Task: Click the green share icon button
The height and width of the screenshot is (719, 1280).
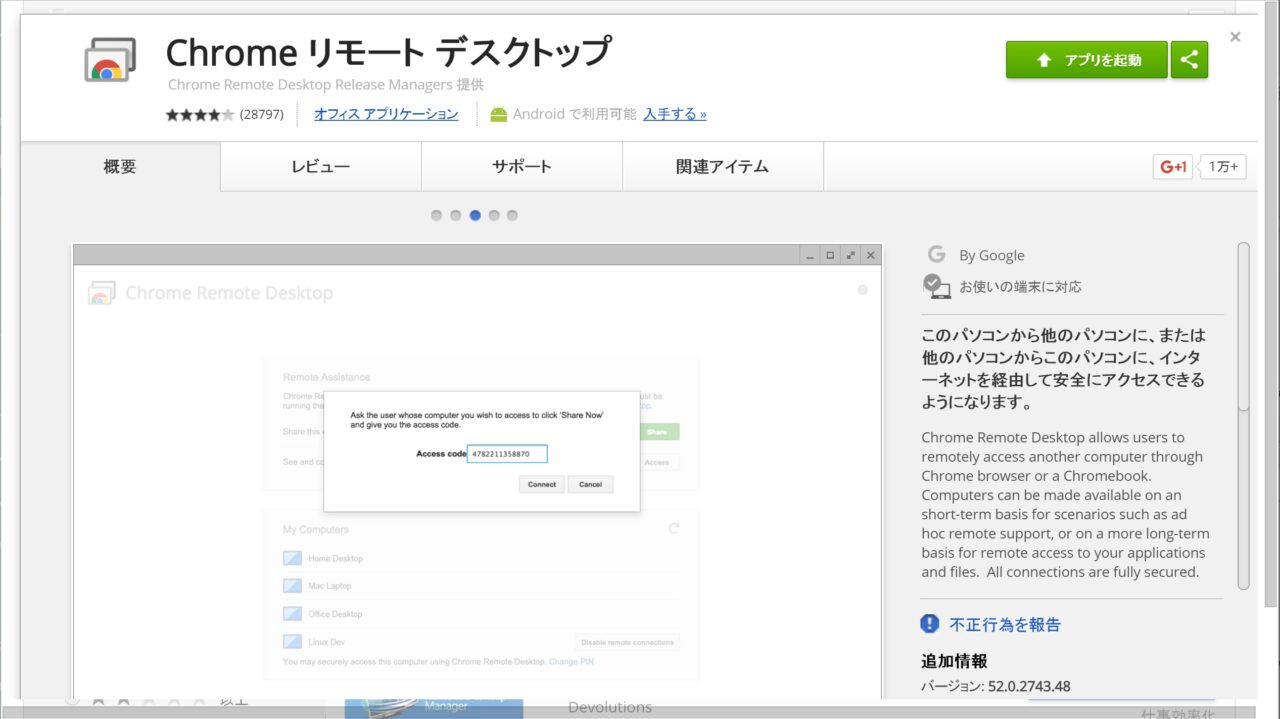Action: (1189, 60)
